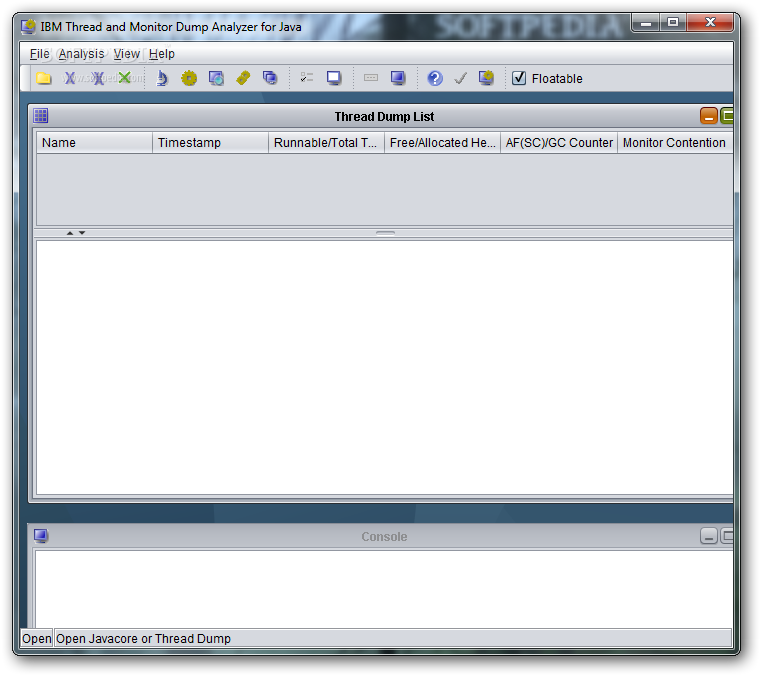The image size is (761, 676).
Task: Click the 'Open Javacore or Thread Dump' status text
Action: click(143, 639)
